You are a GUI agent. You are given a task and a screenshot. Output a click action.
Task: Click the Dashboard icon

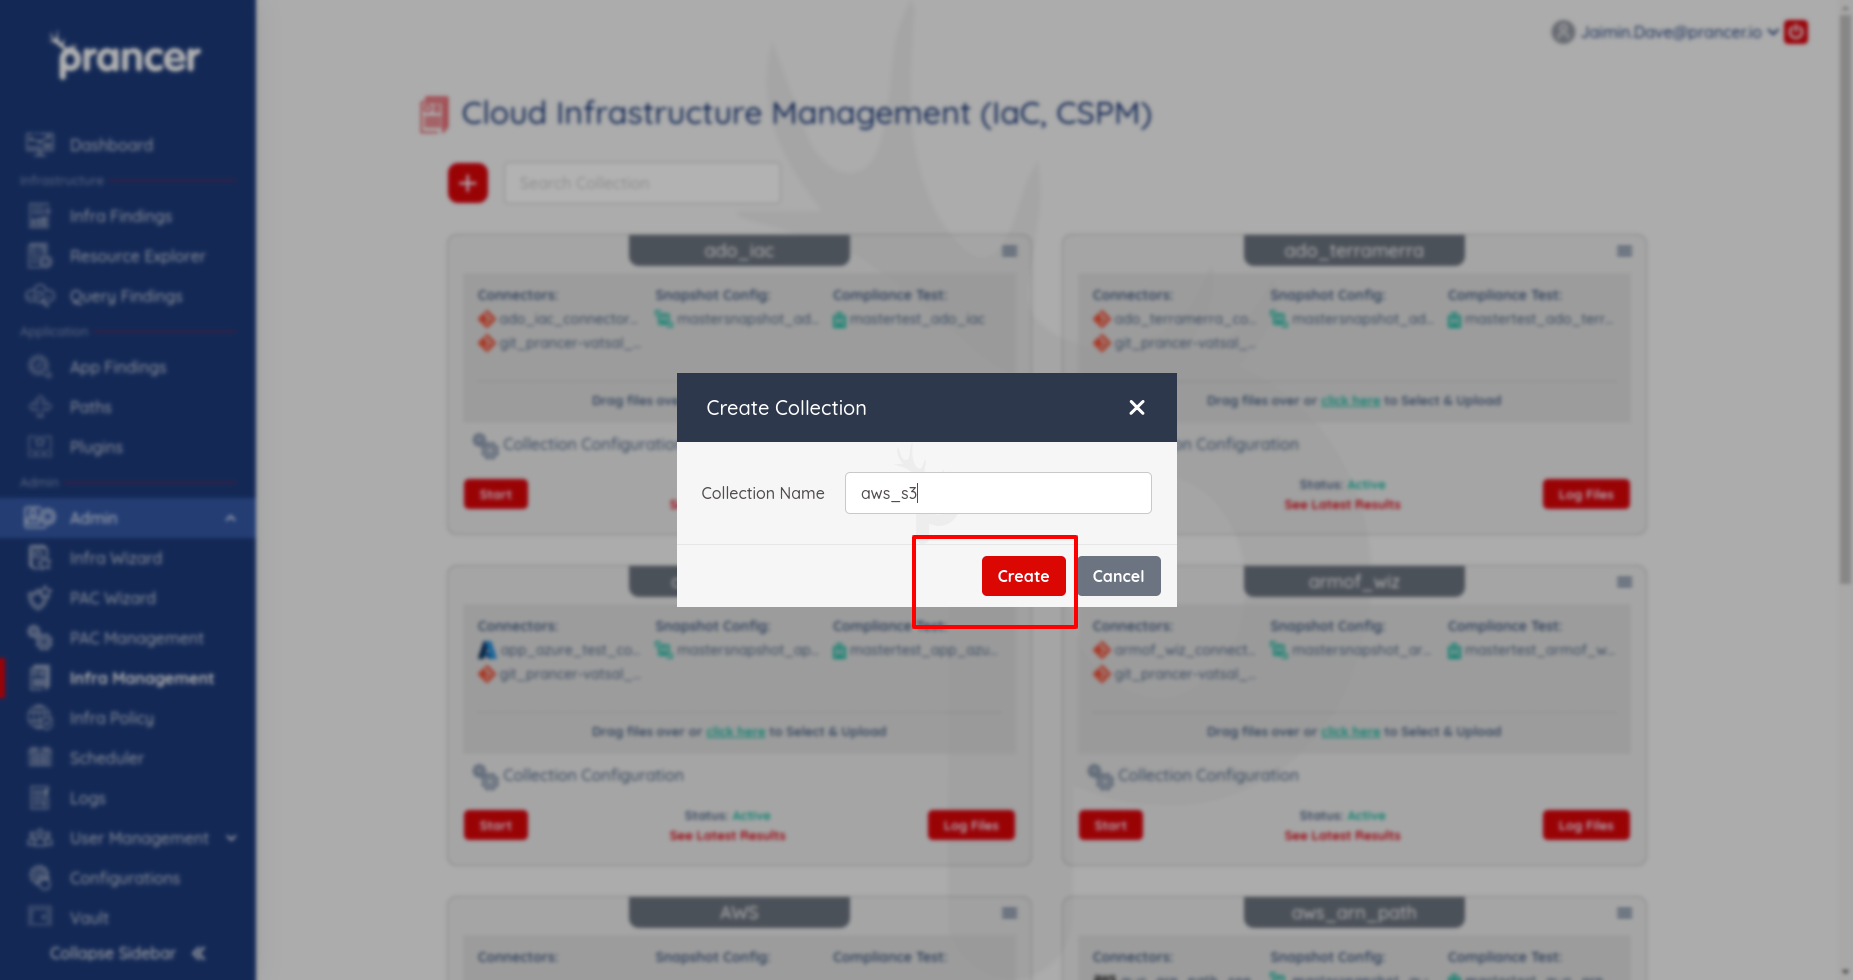click(40, 144)
